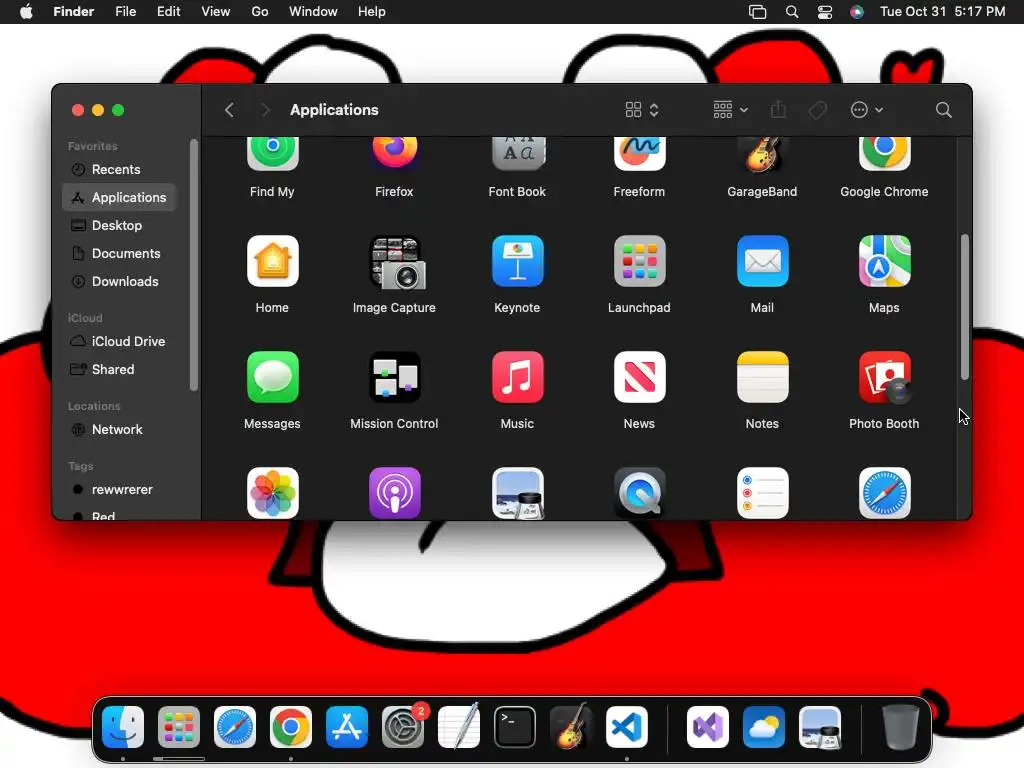Click the Spotlight search menu bar icon
1024x768 pixels.
pyautogui.click(x=792, y=12)
